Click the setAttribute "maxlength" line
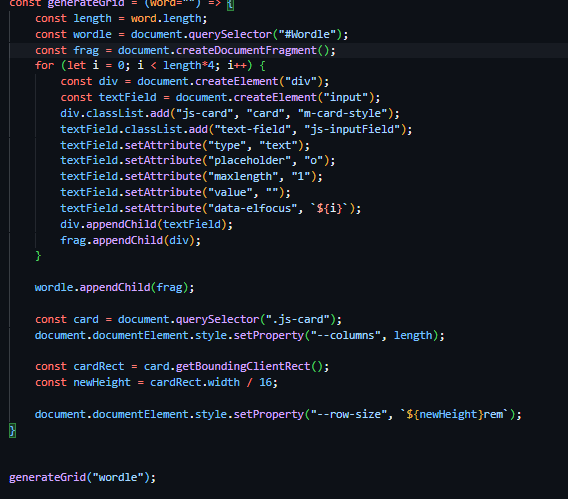 [x=191, y=176]
